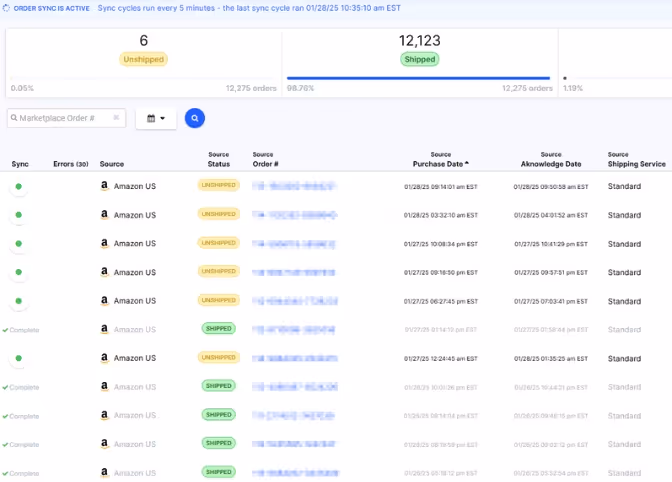Click Amazon logo in the 01/28/25 09:14:01 am row

(x=104, y=186)
